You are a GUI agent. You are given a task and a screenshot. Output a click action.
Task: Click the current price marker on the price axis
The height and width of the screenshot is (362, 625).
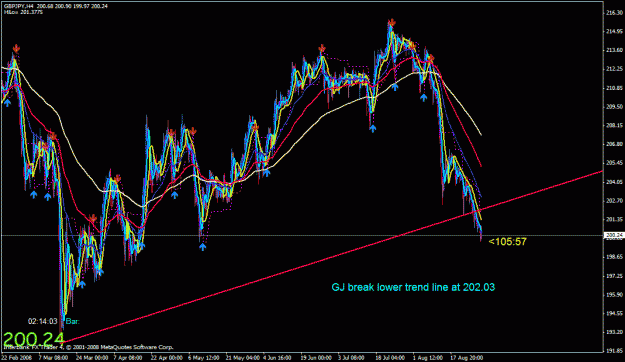pos(614,235)
